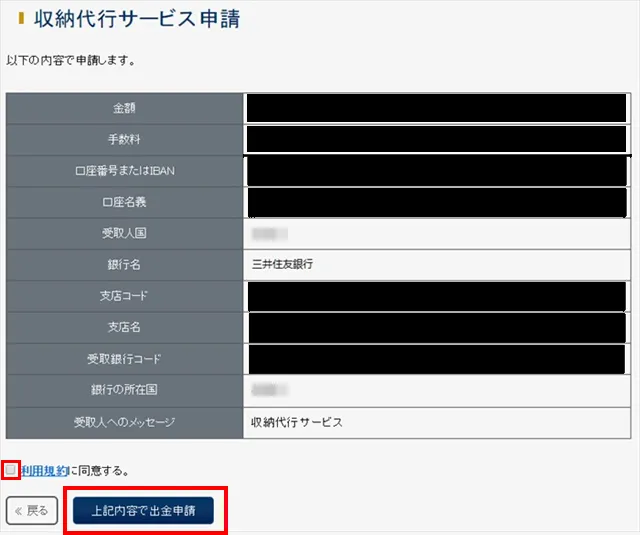Click the 口座名義 label cell

click(125, 202)
